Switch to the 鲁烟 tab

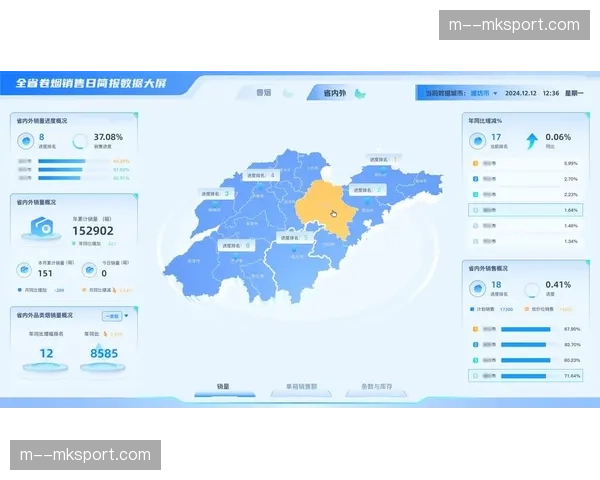(264, 93)
